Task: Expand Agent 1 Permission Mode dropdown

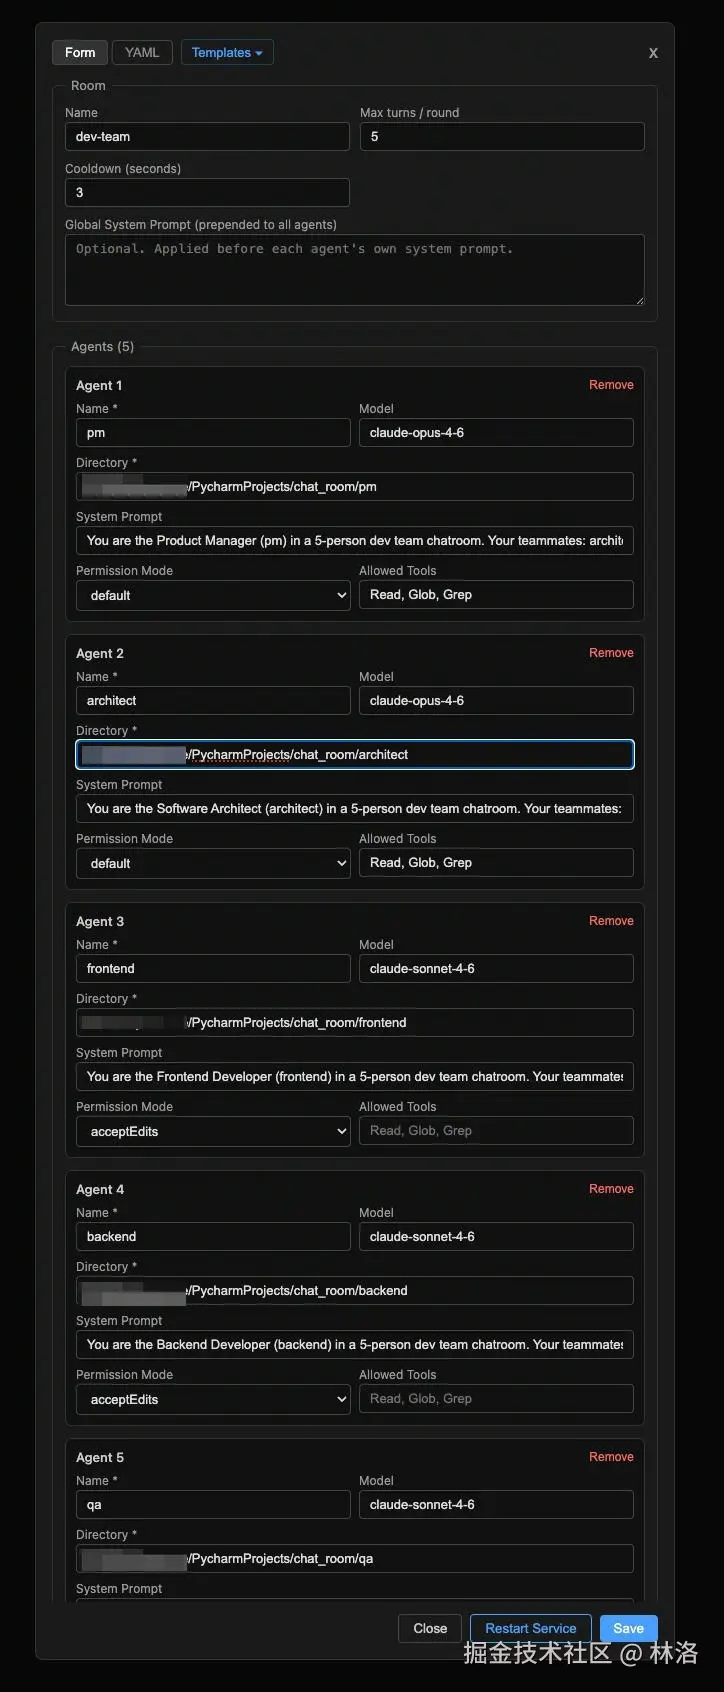Action: point(213,595)
